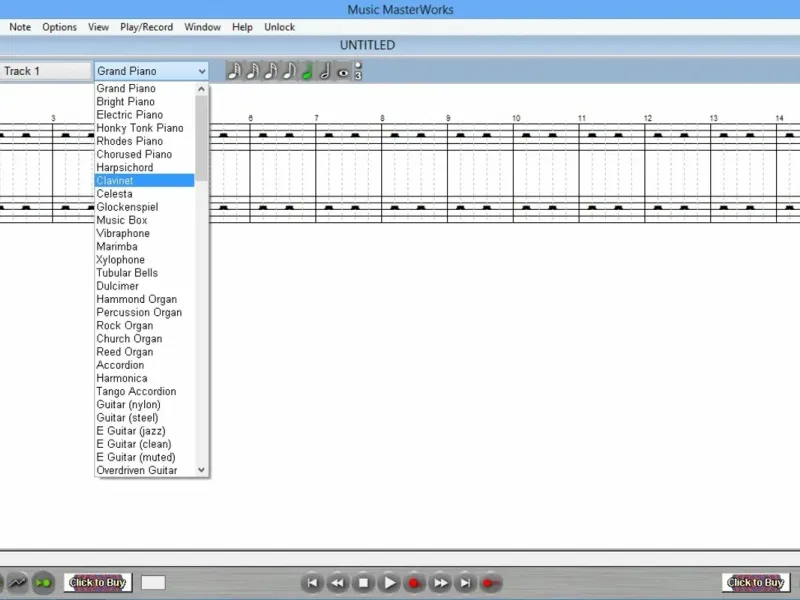Click the red record button
800x600 pixels.
(414, 582)
